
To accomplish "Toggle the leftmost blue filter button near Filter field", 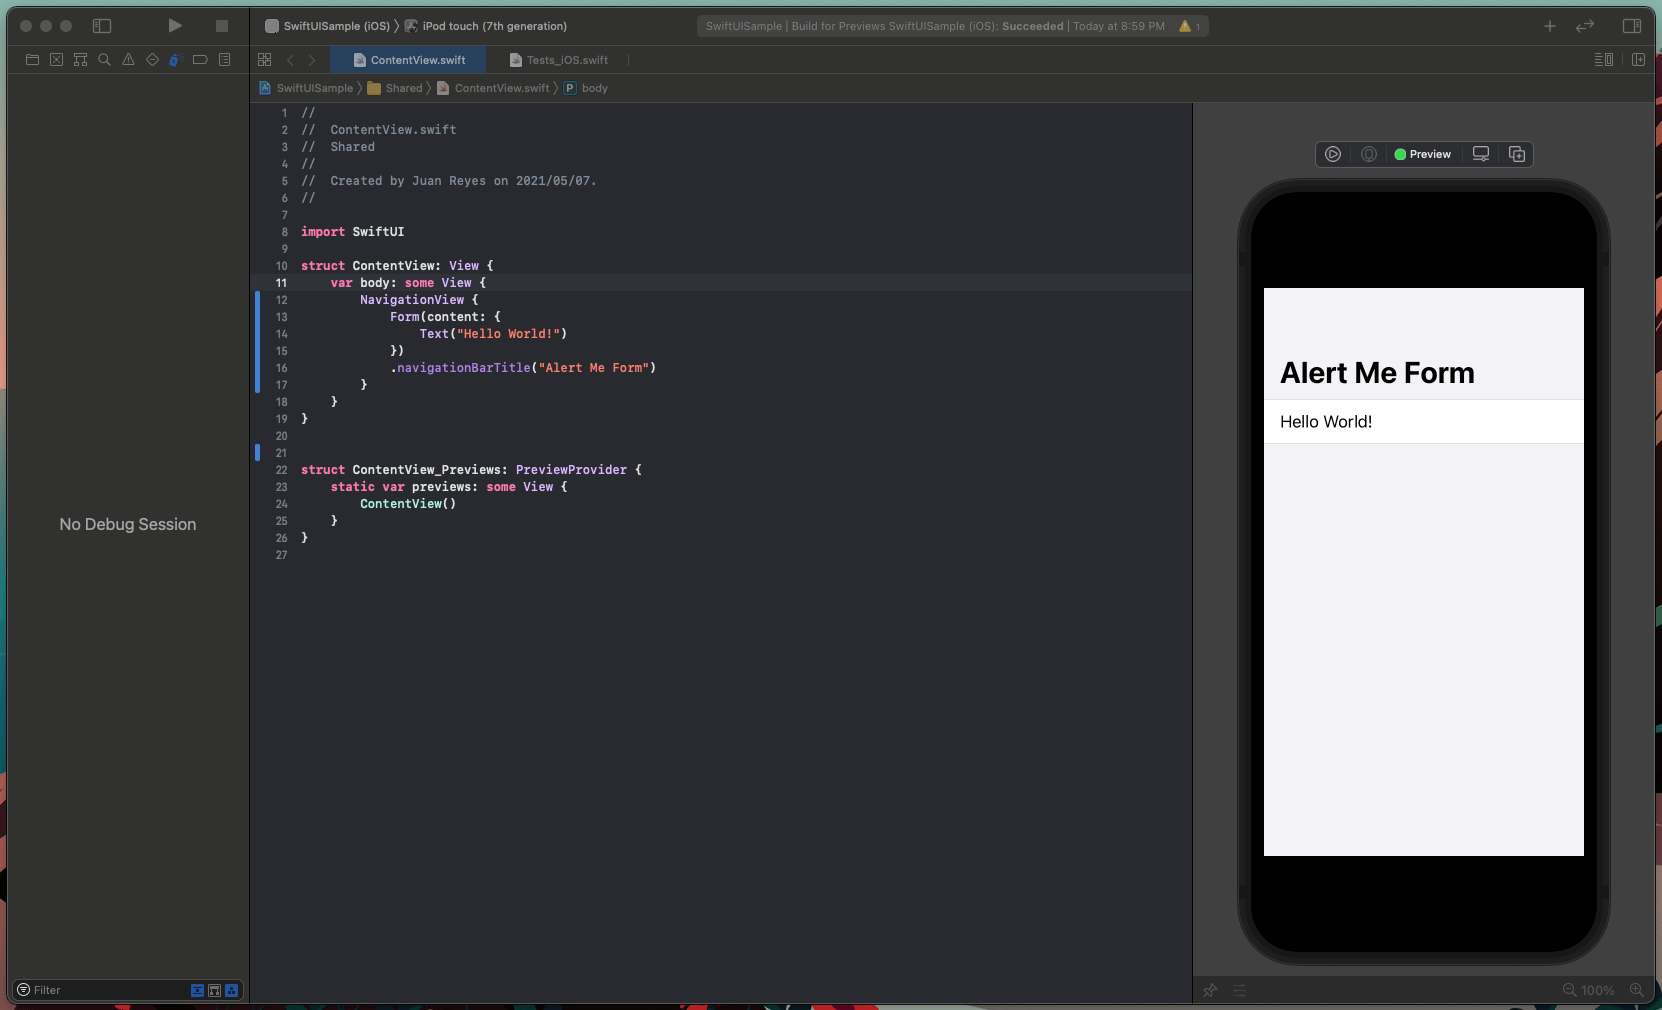I will (x=196, y=991).
